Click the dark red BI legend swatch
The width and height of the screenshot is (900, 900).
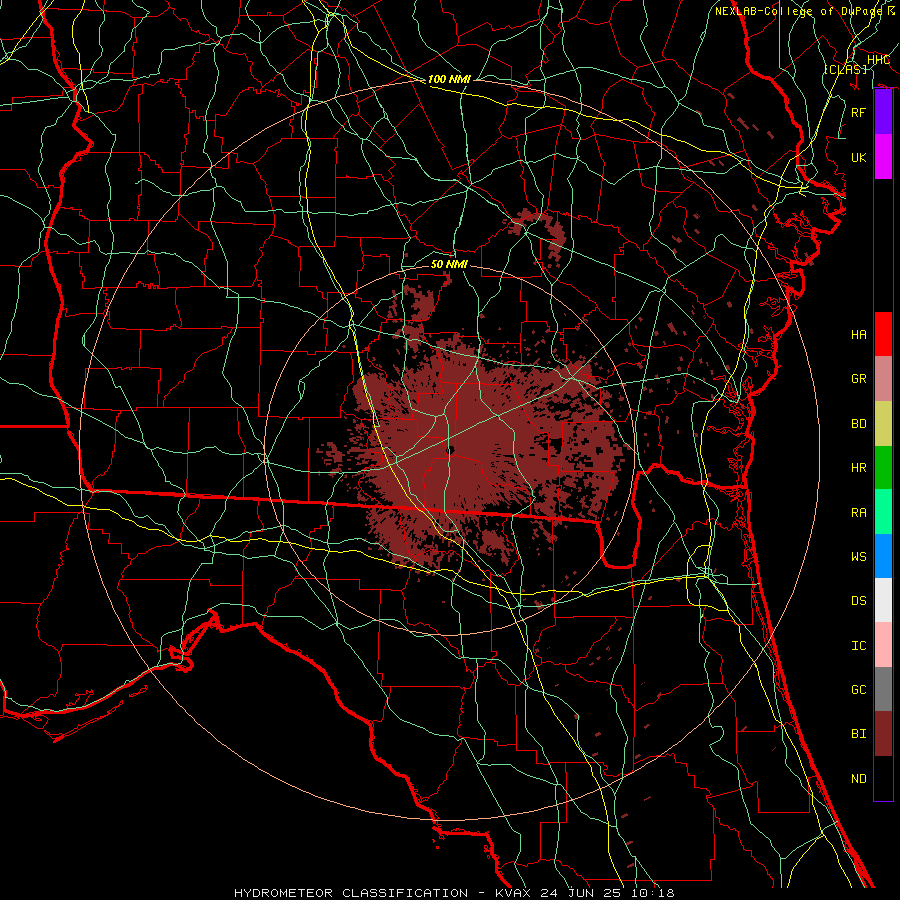click(x=883, y=734)
